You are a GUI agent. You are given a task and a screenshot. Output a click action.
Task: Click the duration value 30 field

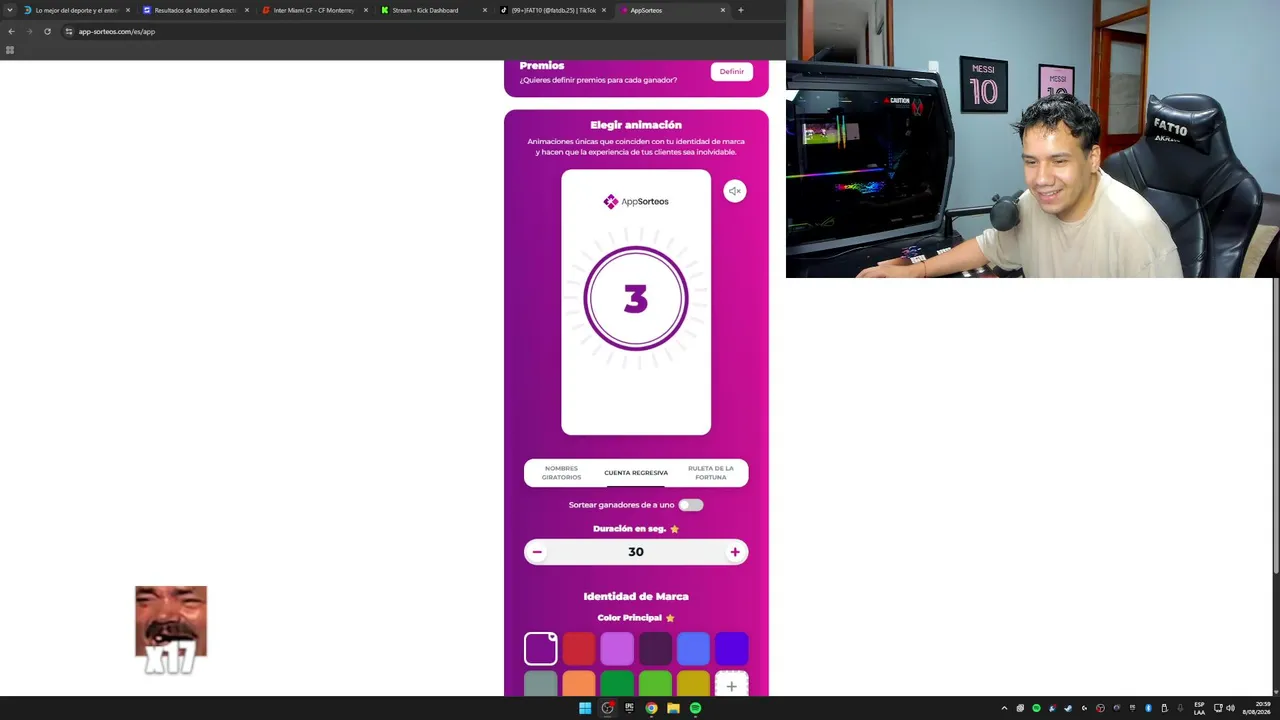tap(636, 552)
